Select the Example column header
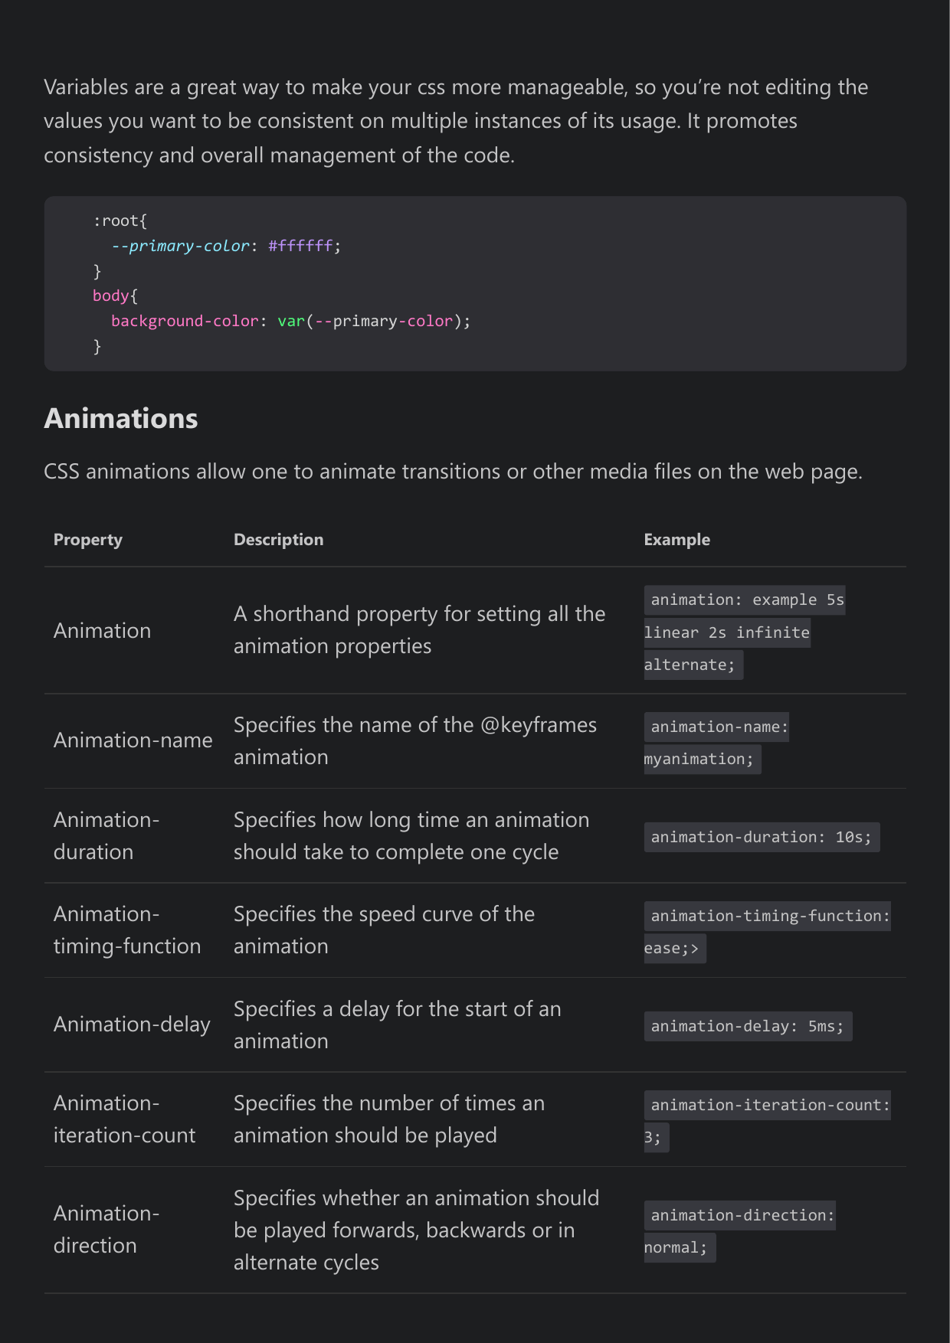Viewport: 950px width, 1343px height. [678, 539]
